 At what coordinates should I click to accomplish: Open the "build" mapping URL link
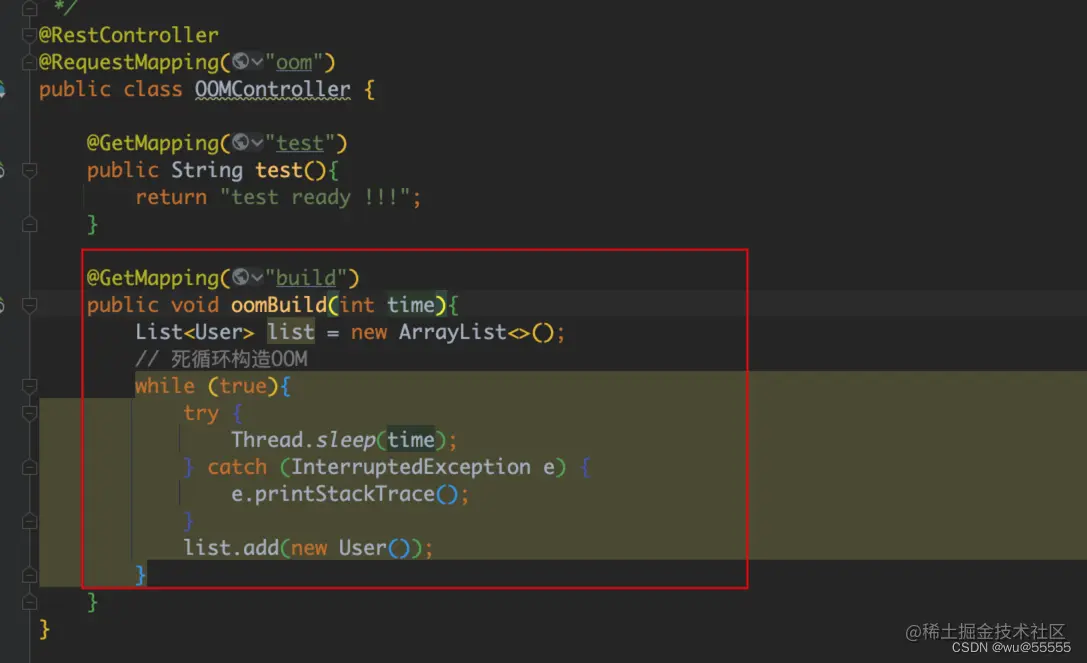coord(306,277)
